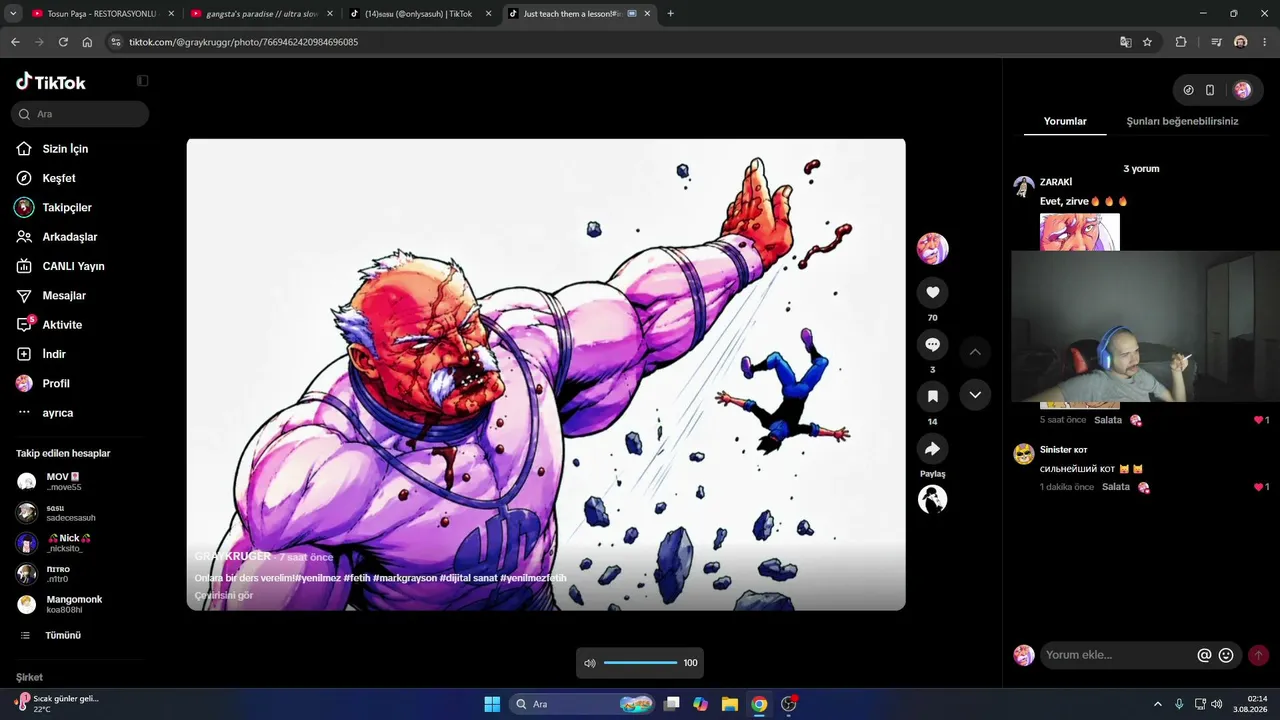Switch to Şunları beğenebilirsiniz tab

click(x=1182, y=121)
